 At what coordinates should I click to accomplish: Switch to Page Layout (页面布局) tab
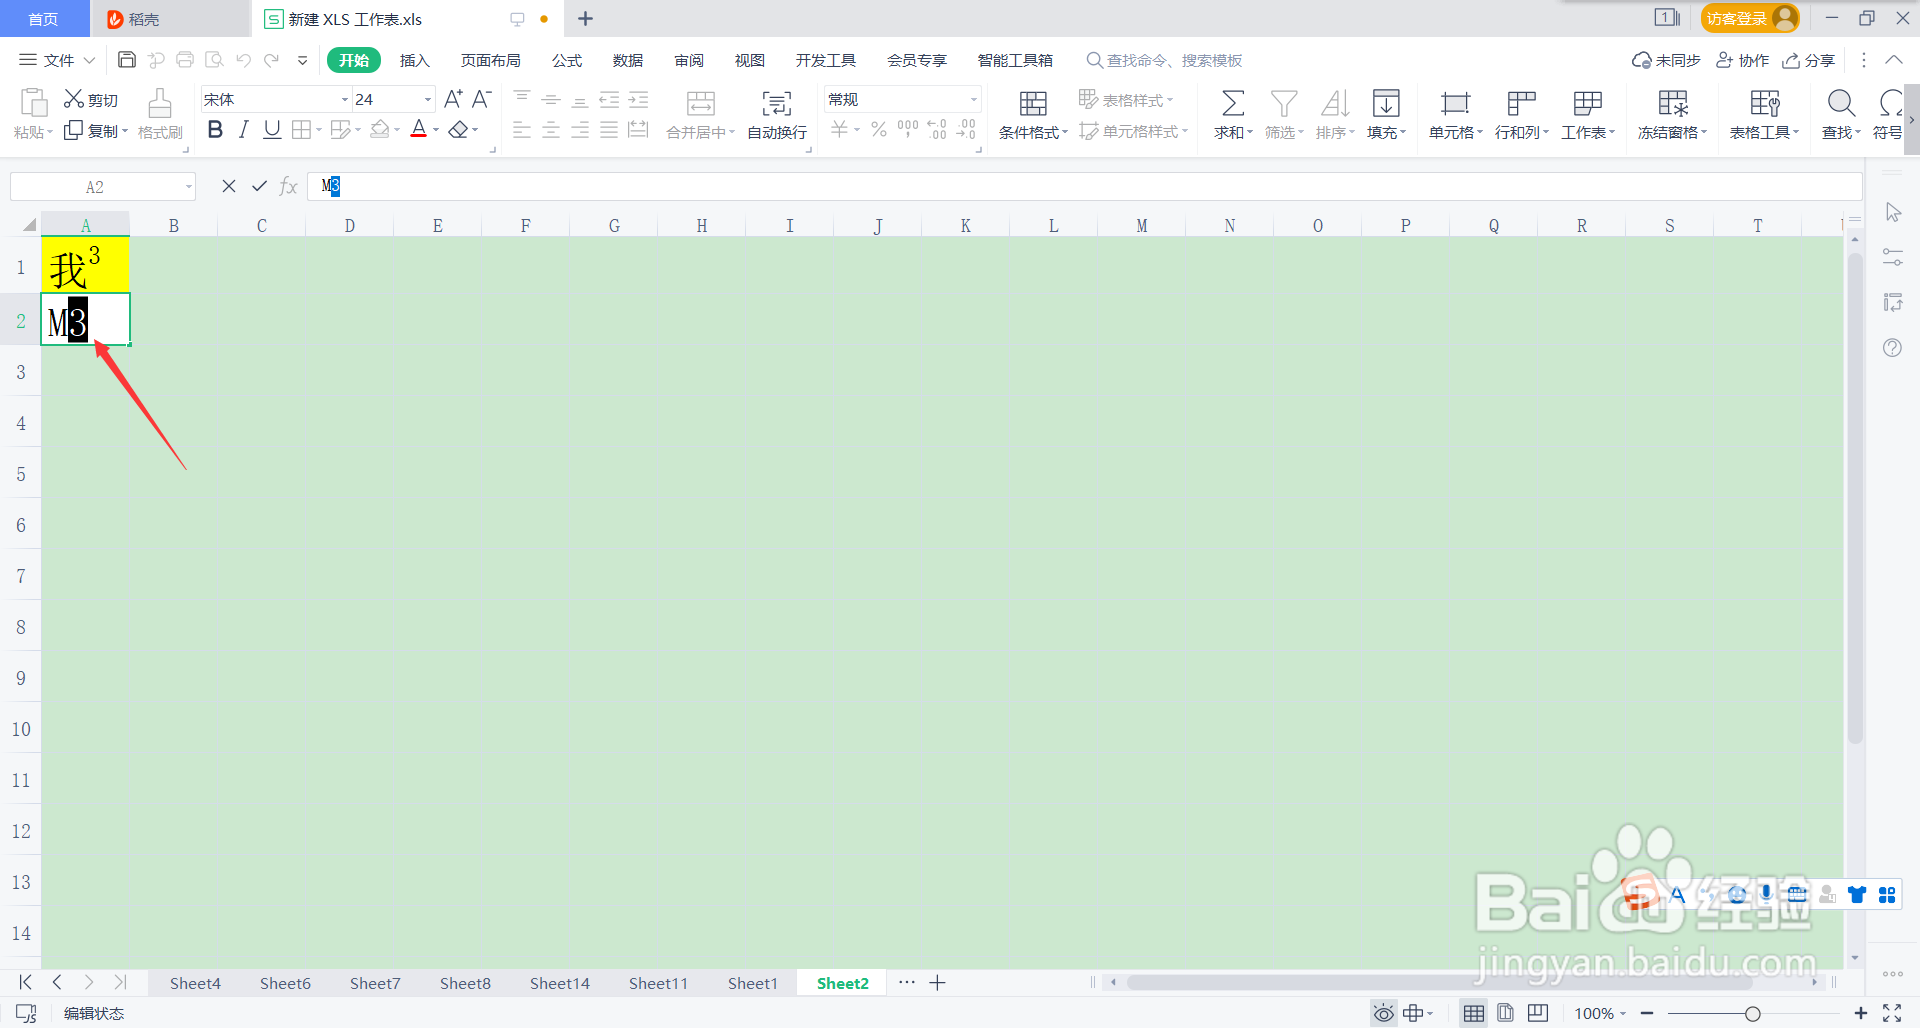(490, 60)
